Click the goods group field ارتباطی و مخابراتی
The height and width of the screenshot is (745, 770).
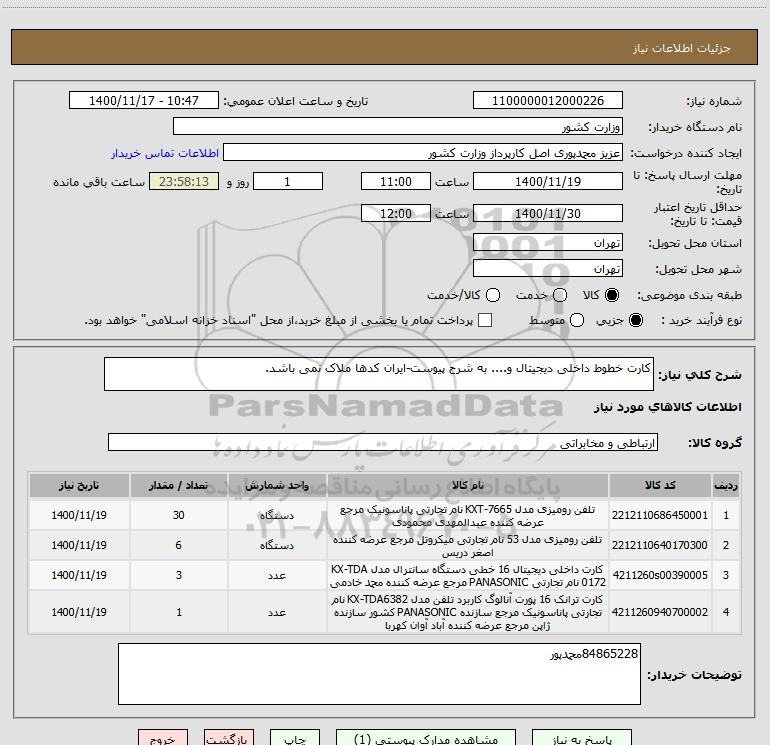[x=383, y=442]
